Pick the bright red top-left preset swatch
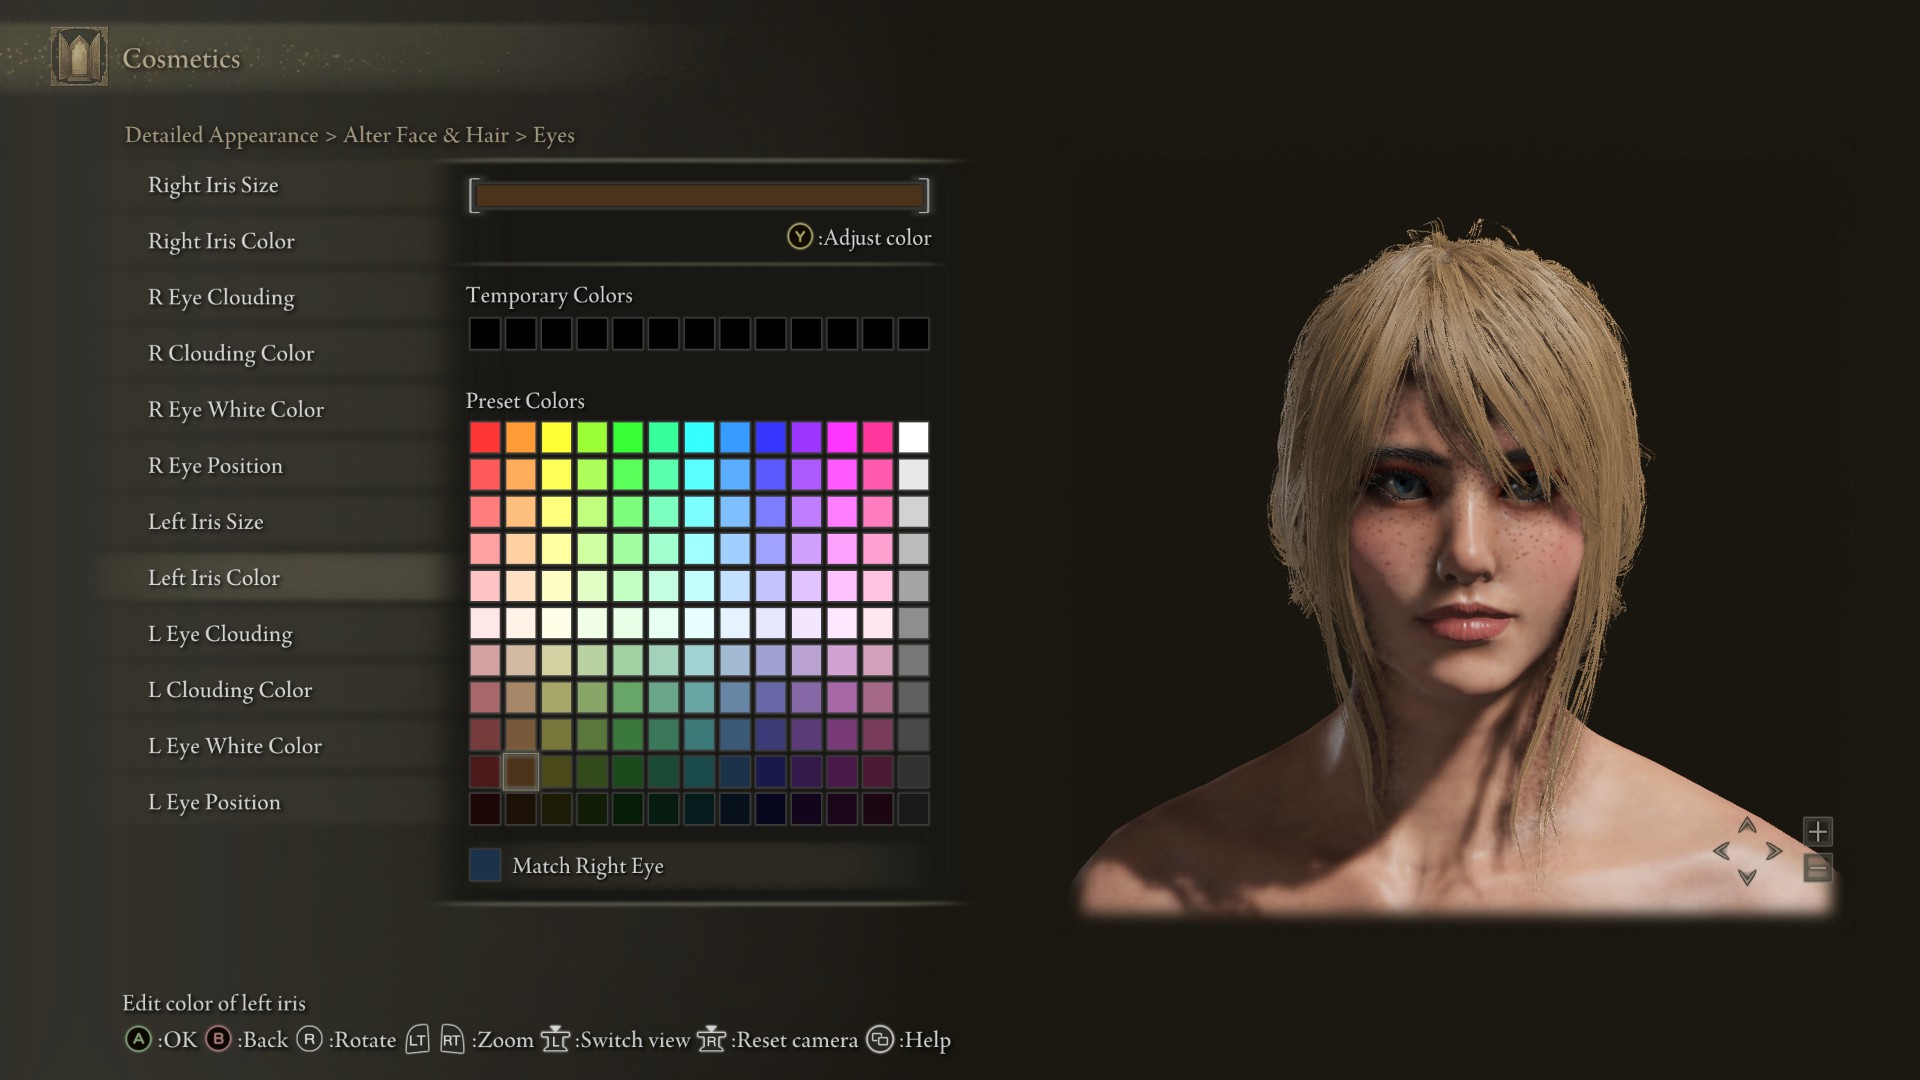 pyautogui.click(x=485, y=437)
